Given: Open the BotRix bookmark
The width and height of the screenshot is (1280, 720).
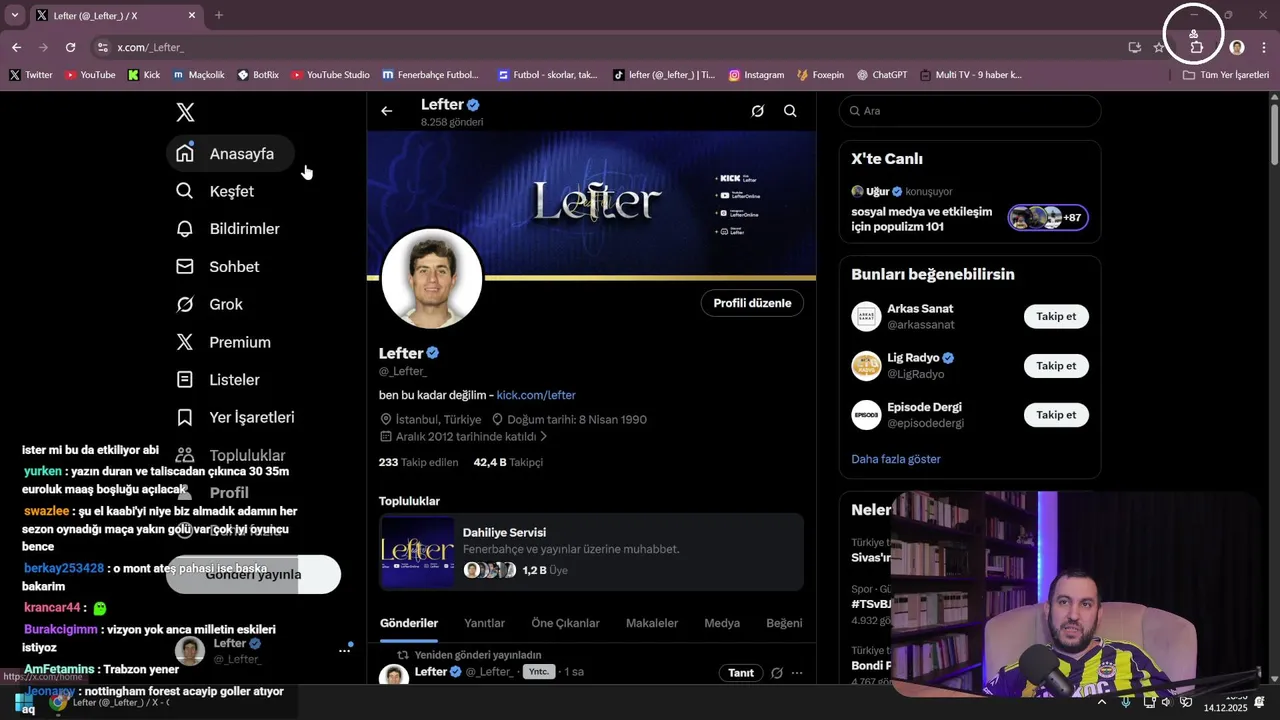Looking at the screenshot, I should point(258,75).
